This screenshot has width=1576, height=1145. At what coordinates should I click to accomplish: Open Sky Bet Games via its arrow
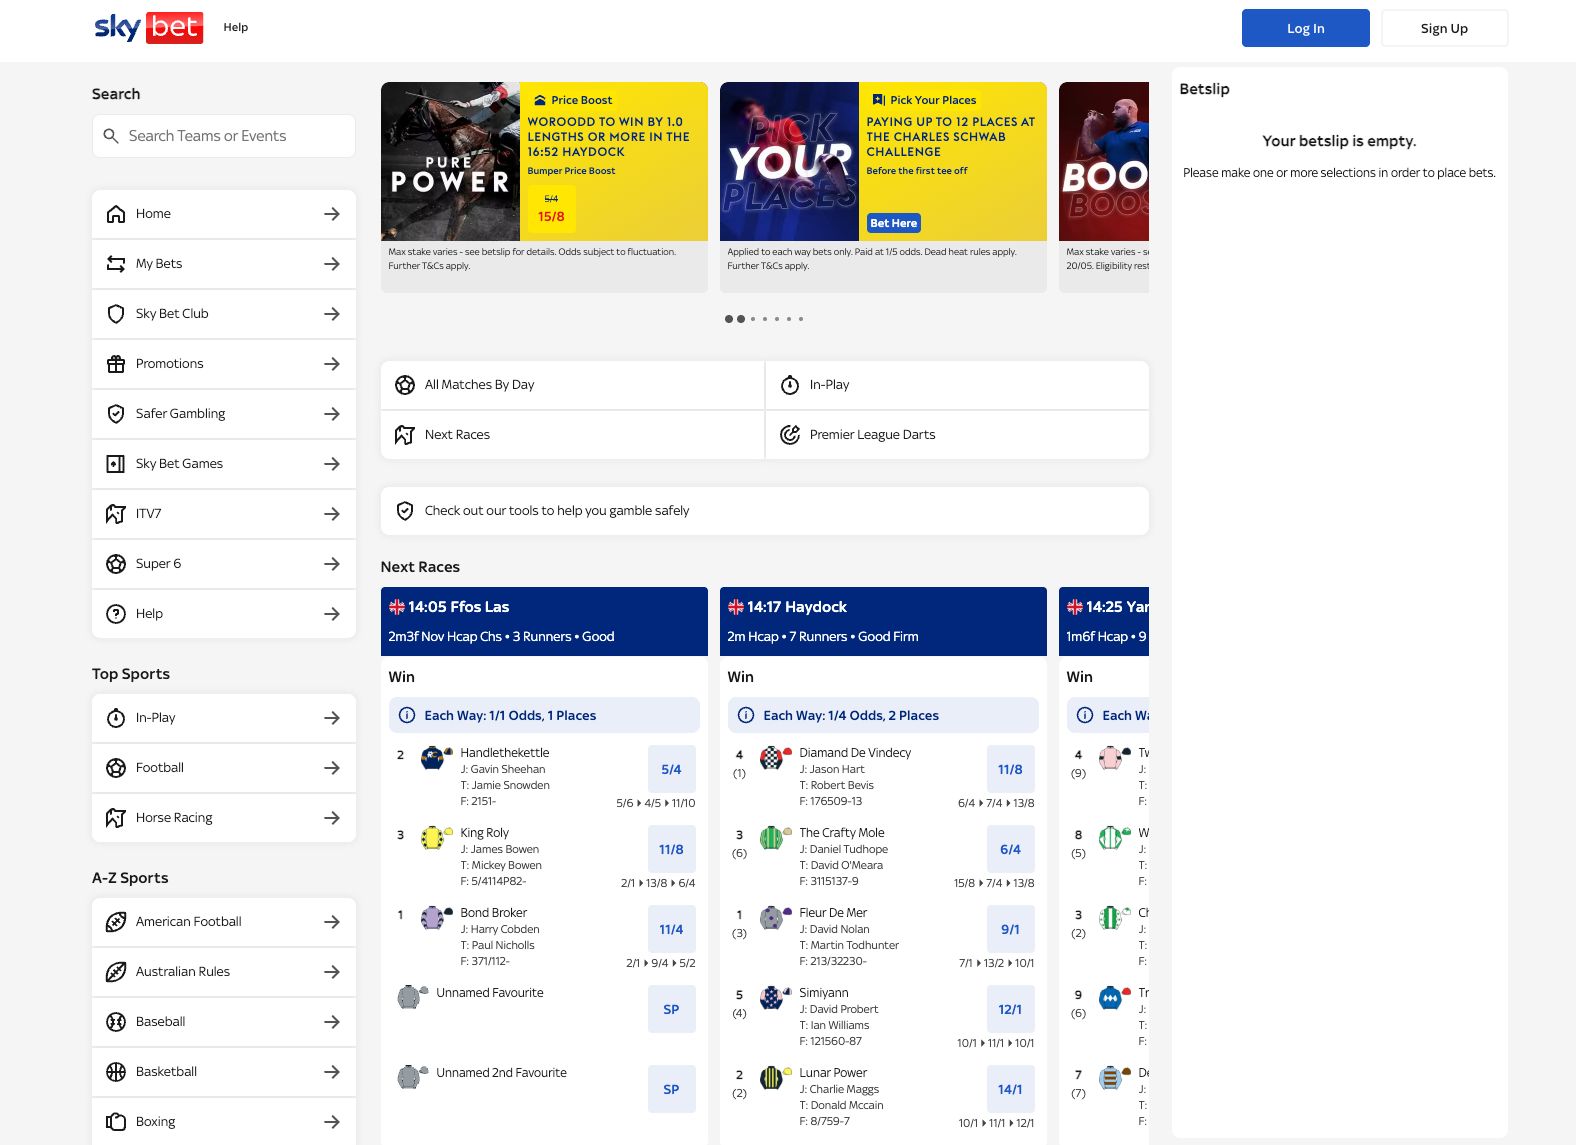332,464
